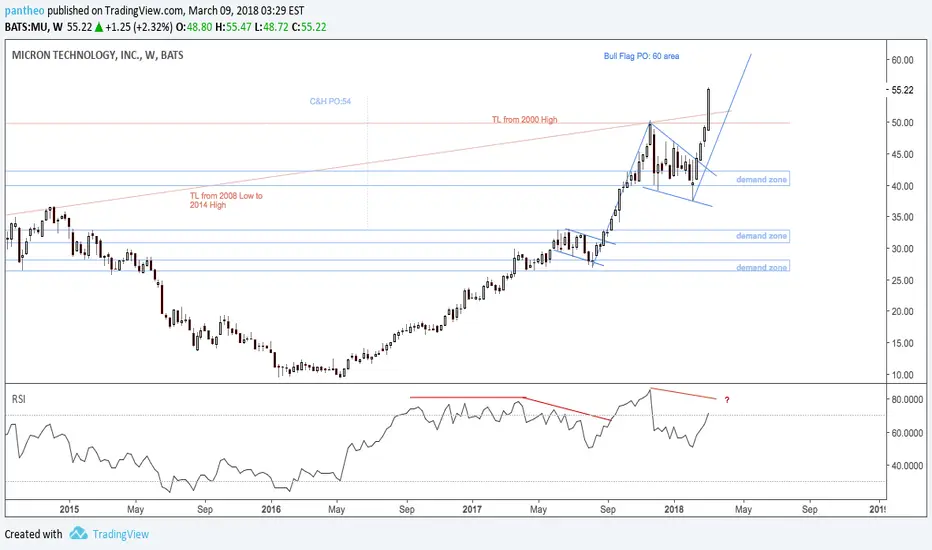Image resolution: width=932 pixels, height=550 pixels.
Task: Click the Created with text
Action: (33, 534)
